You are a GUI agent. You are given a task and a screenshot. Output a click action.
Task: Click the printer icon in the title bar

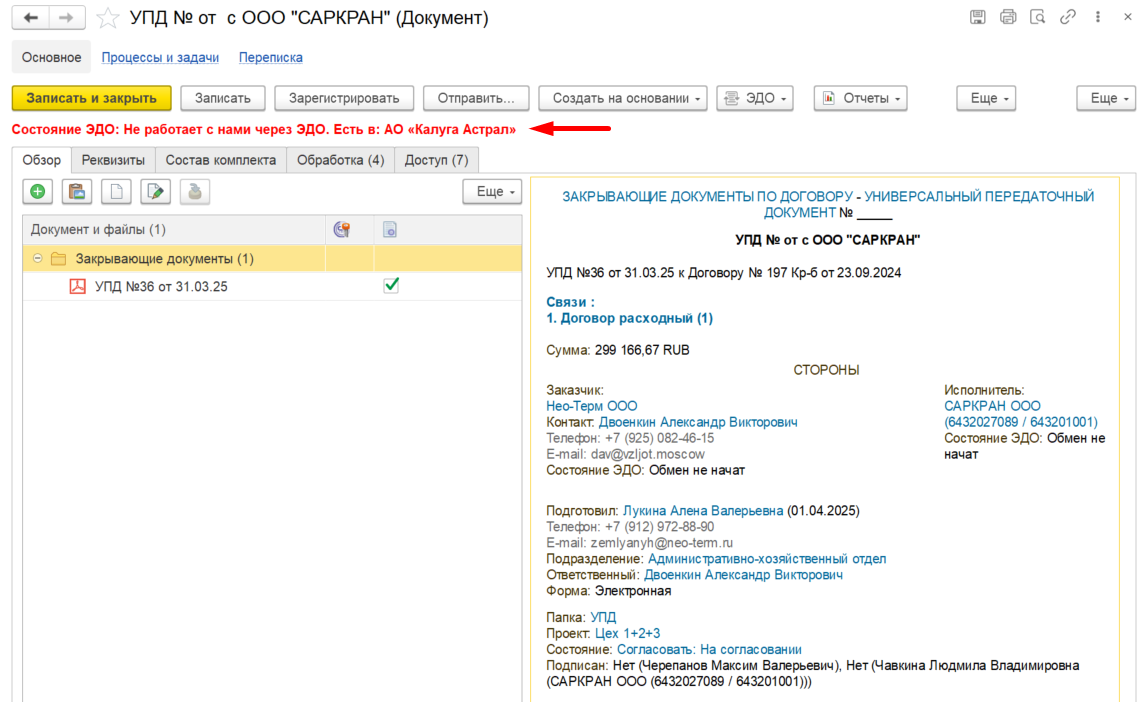pyautogui.click(x=1008, y=17)
